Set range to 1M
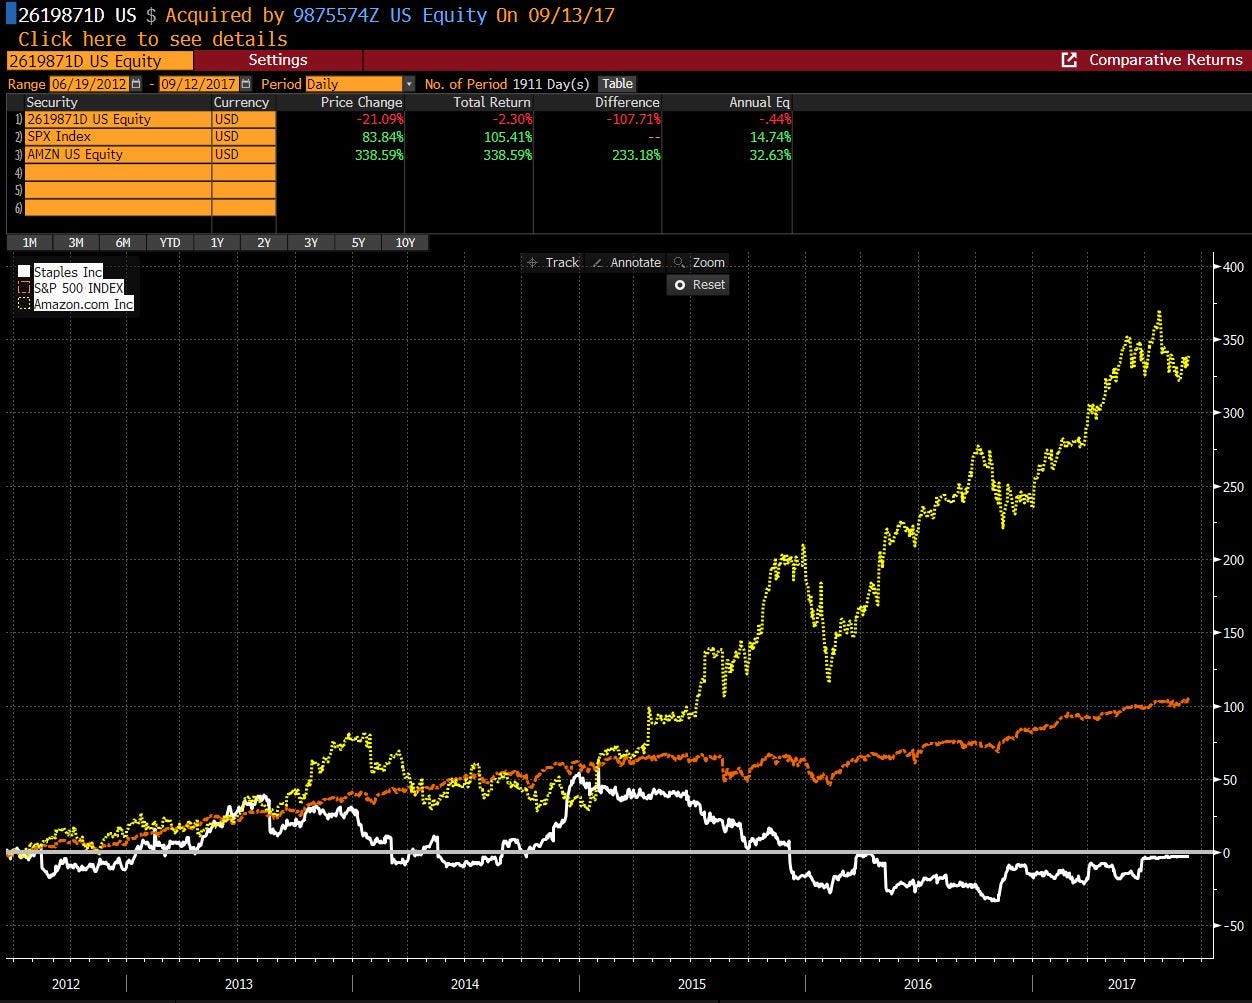 tap(29, 242)
